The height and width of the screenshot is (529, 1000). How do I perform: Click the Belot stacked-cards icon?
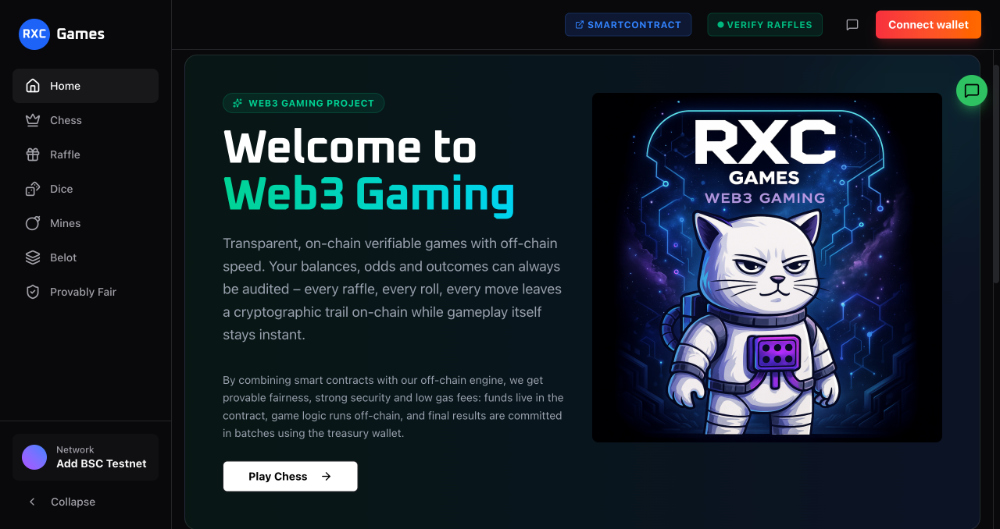pyautogui.click(x=33, y=258)
